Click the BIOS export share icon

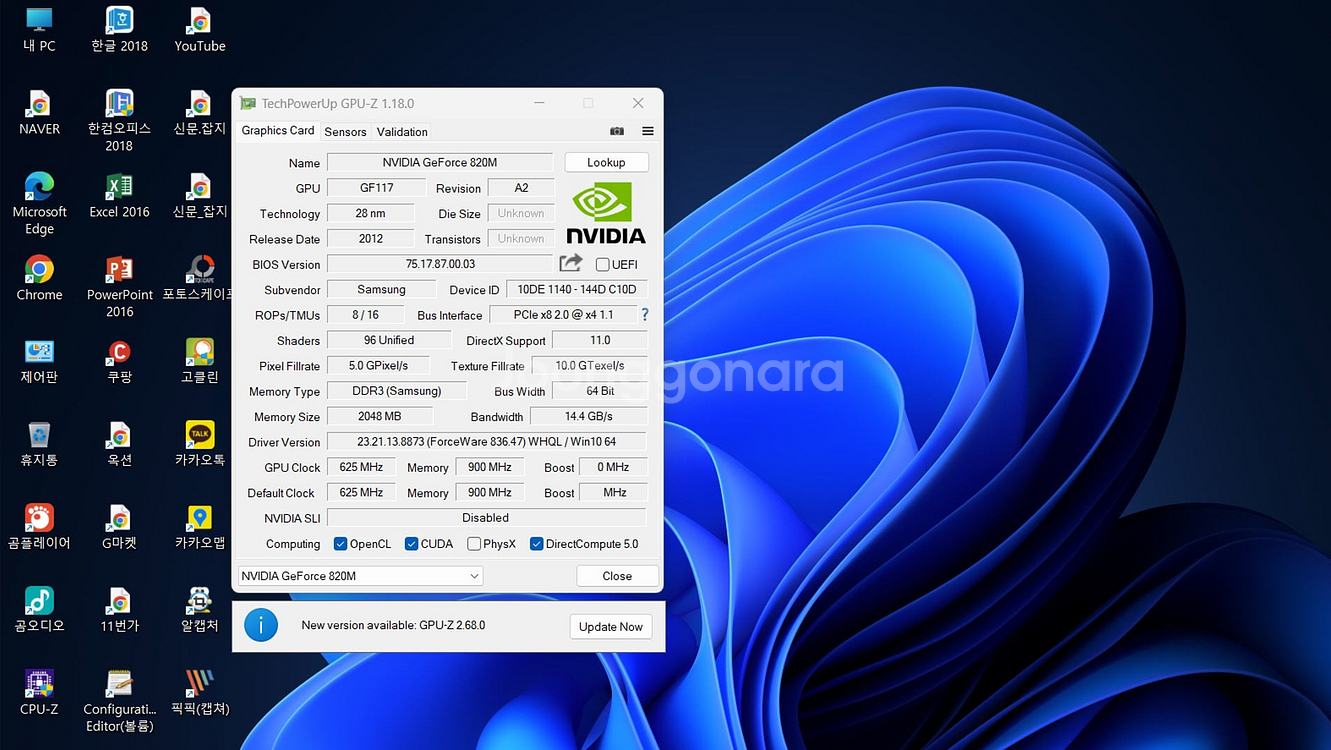571,263
